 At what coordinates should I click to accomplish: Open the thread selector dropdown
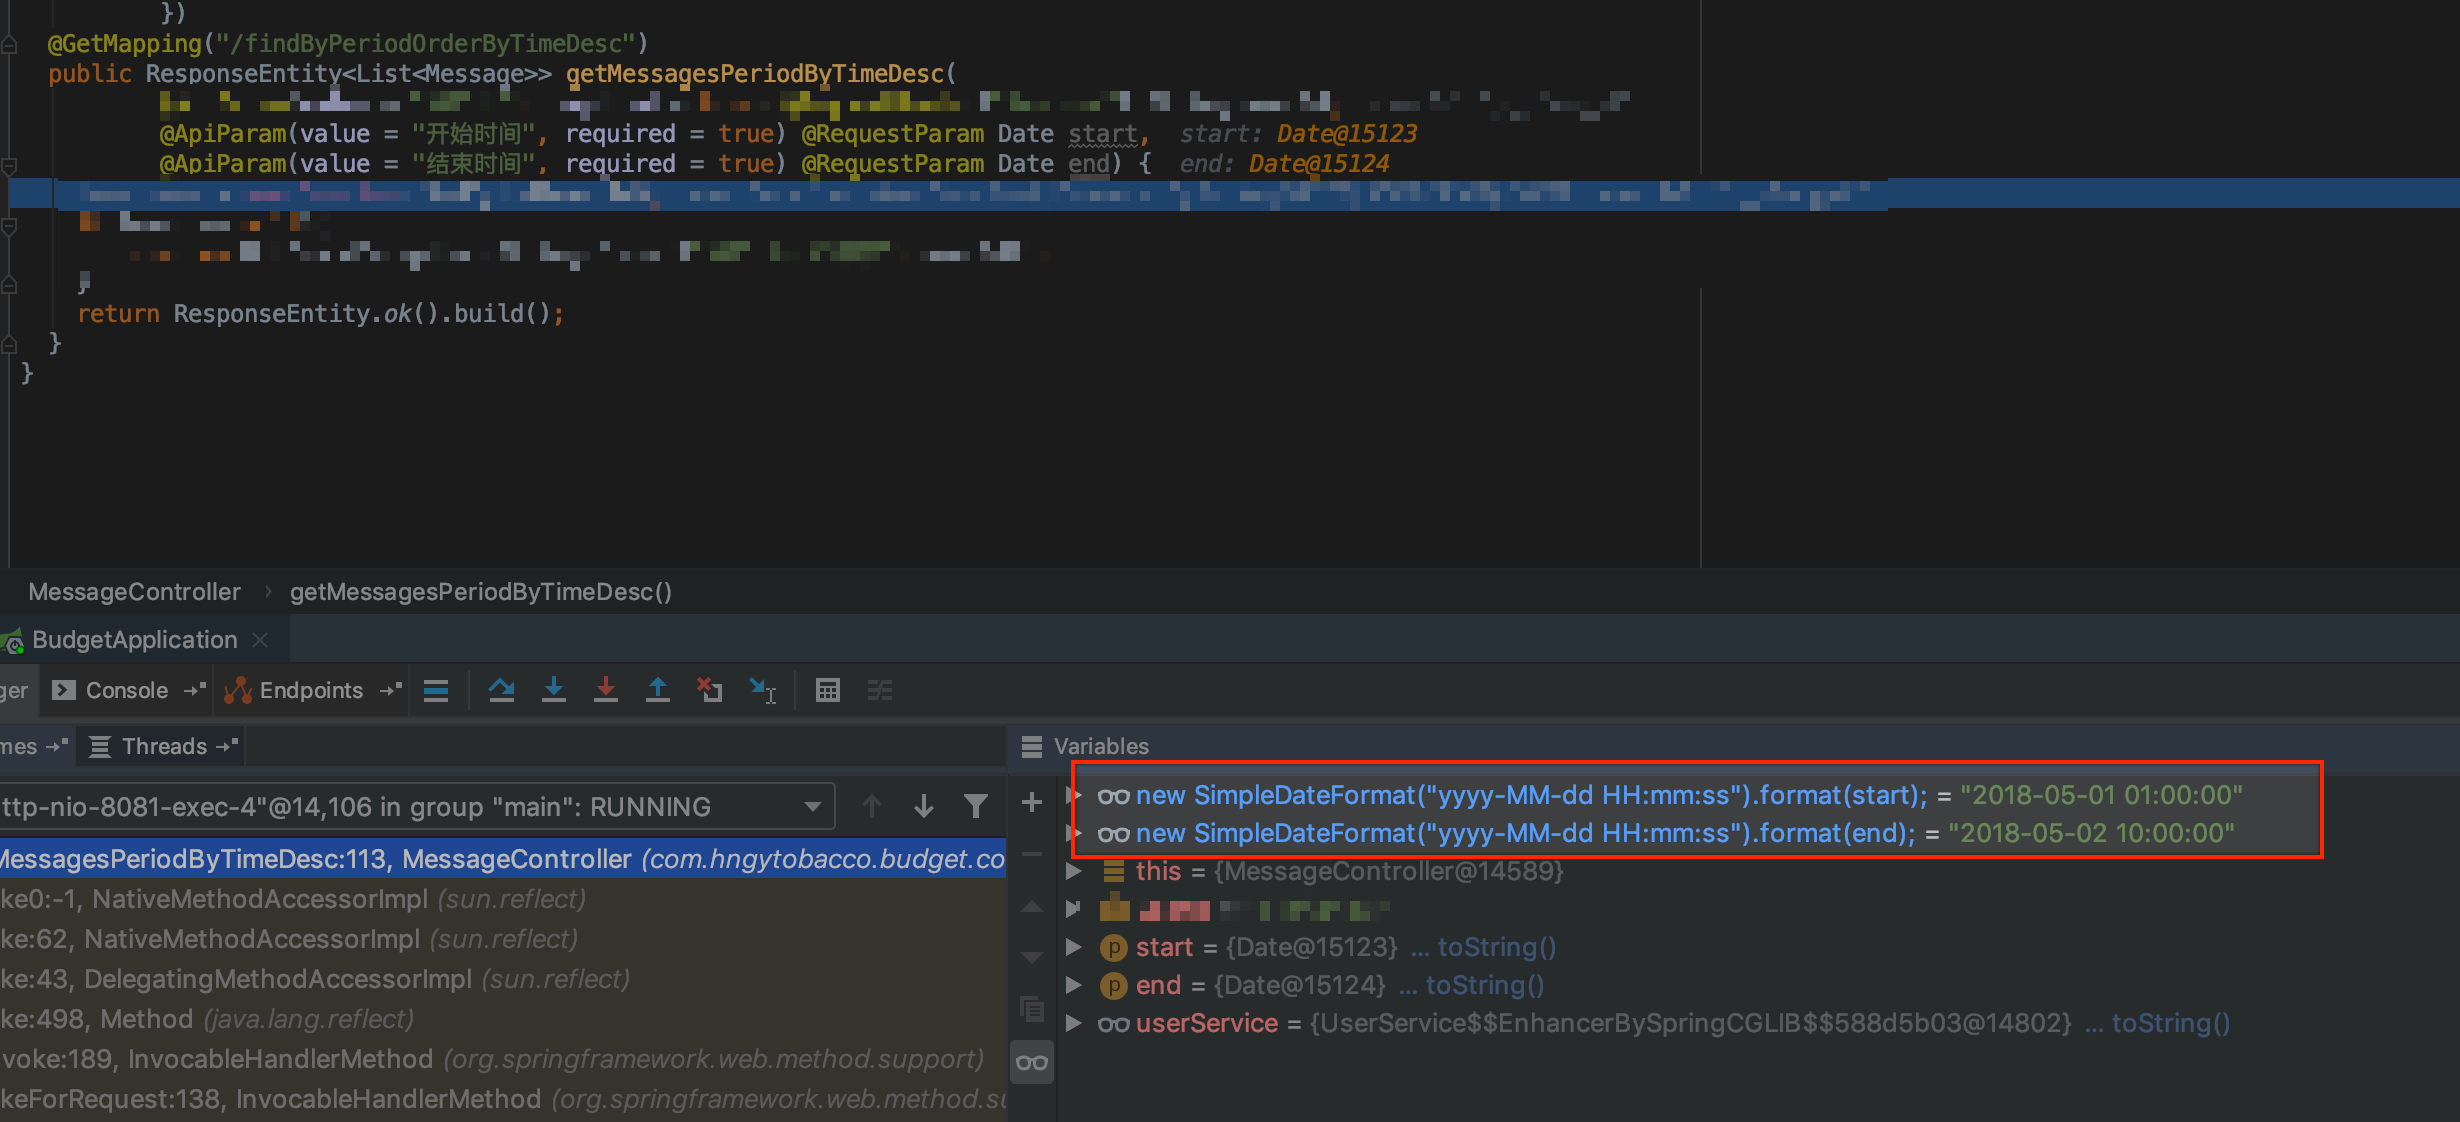click(813, 806)
